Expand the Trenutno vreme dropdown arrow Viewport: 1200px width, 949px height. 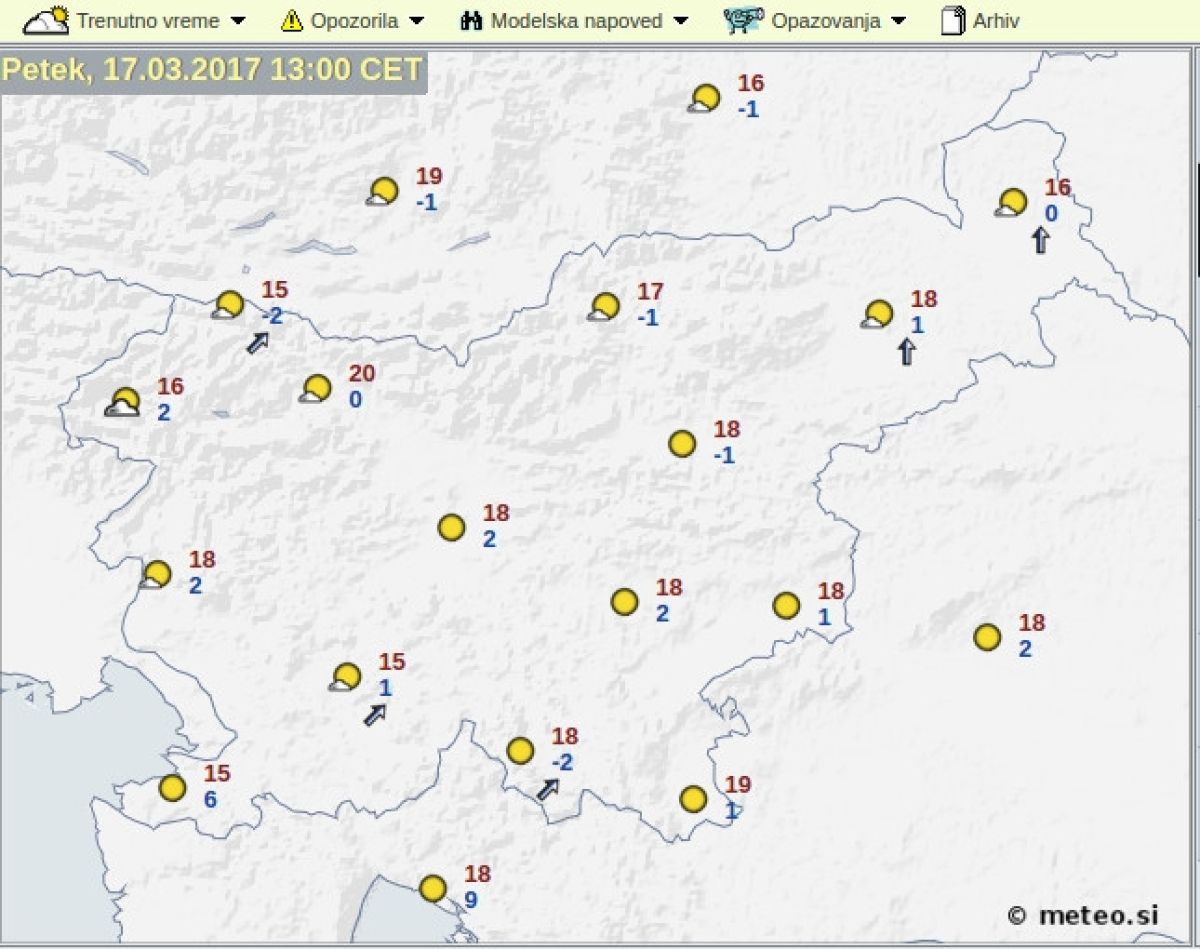tap(237, 21)
